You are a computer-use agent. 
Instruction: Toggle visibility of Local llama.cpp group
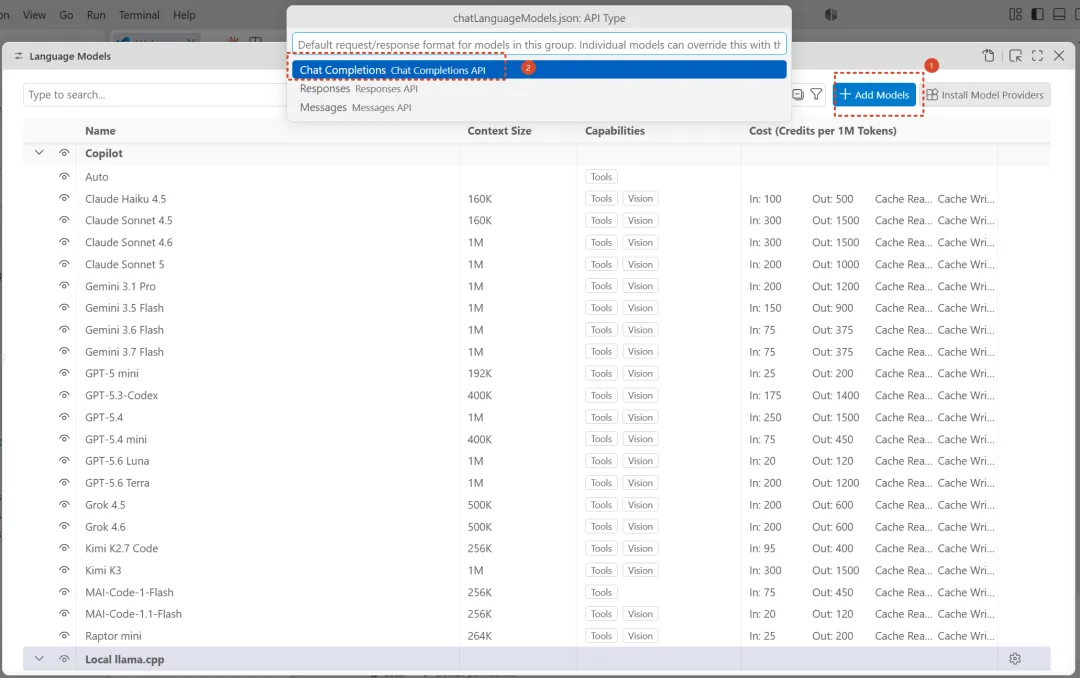coord(64,659)
